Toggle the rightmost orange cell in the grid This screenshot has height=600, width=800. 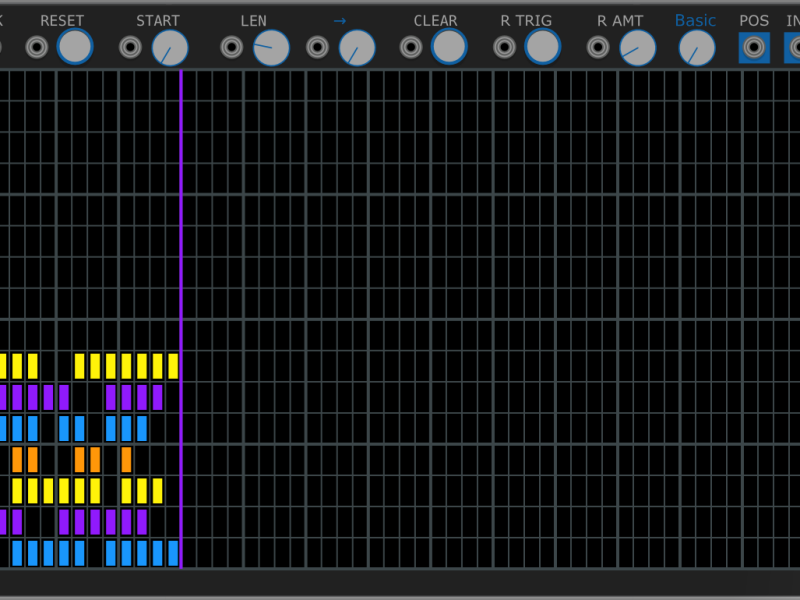click(126, 460)
